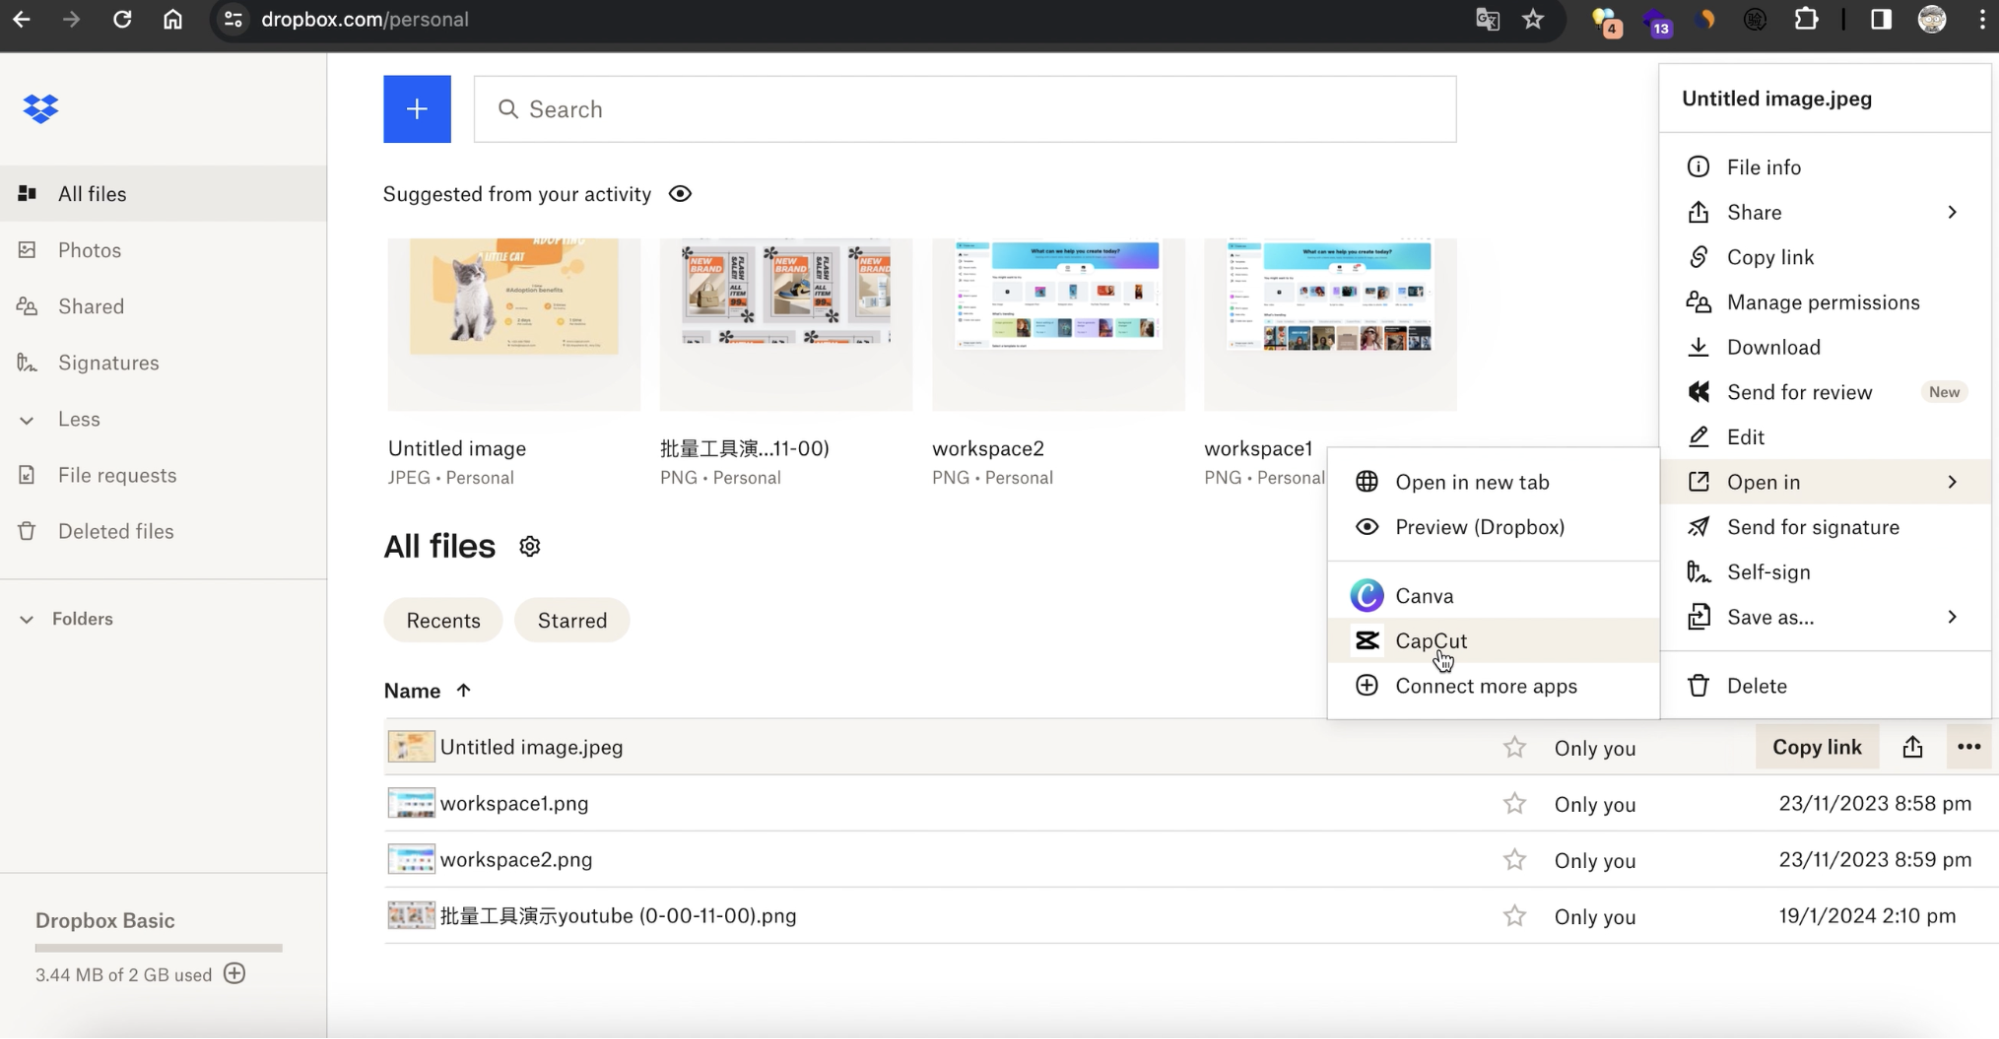Hide suggestions using the eye toggle
This screenshot has width=1999, height=1039.
(680, 193)
